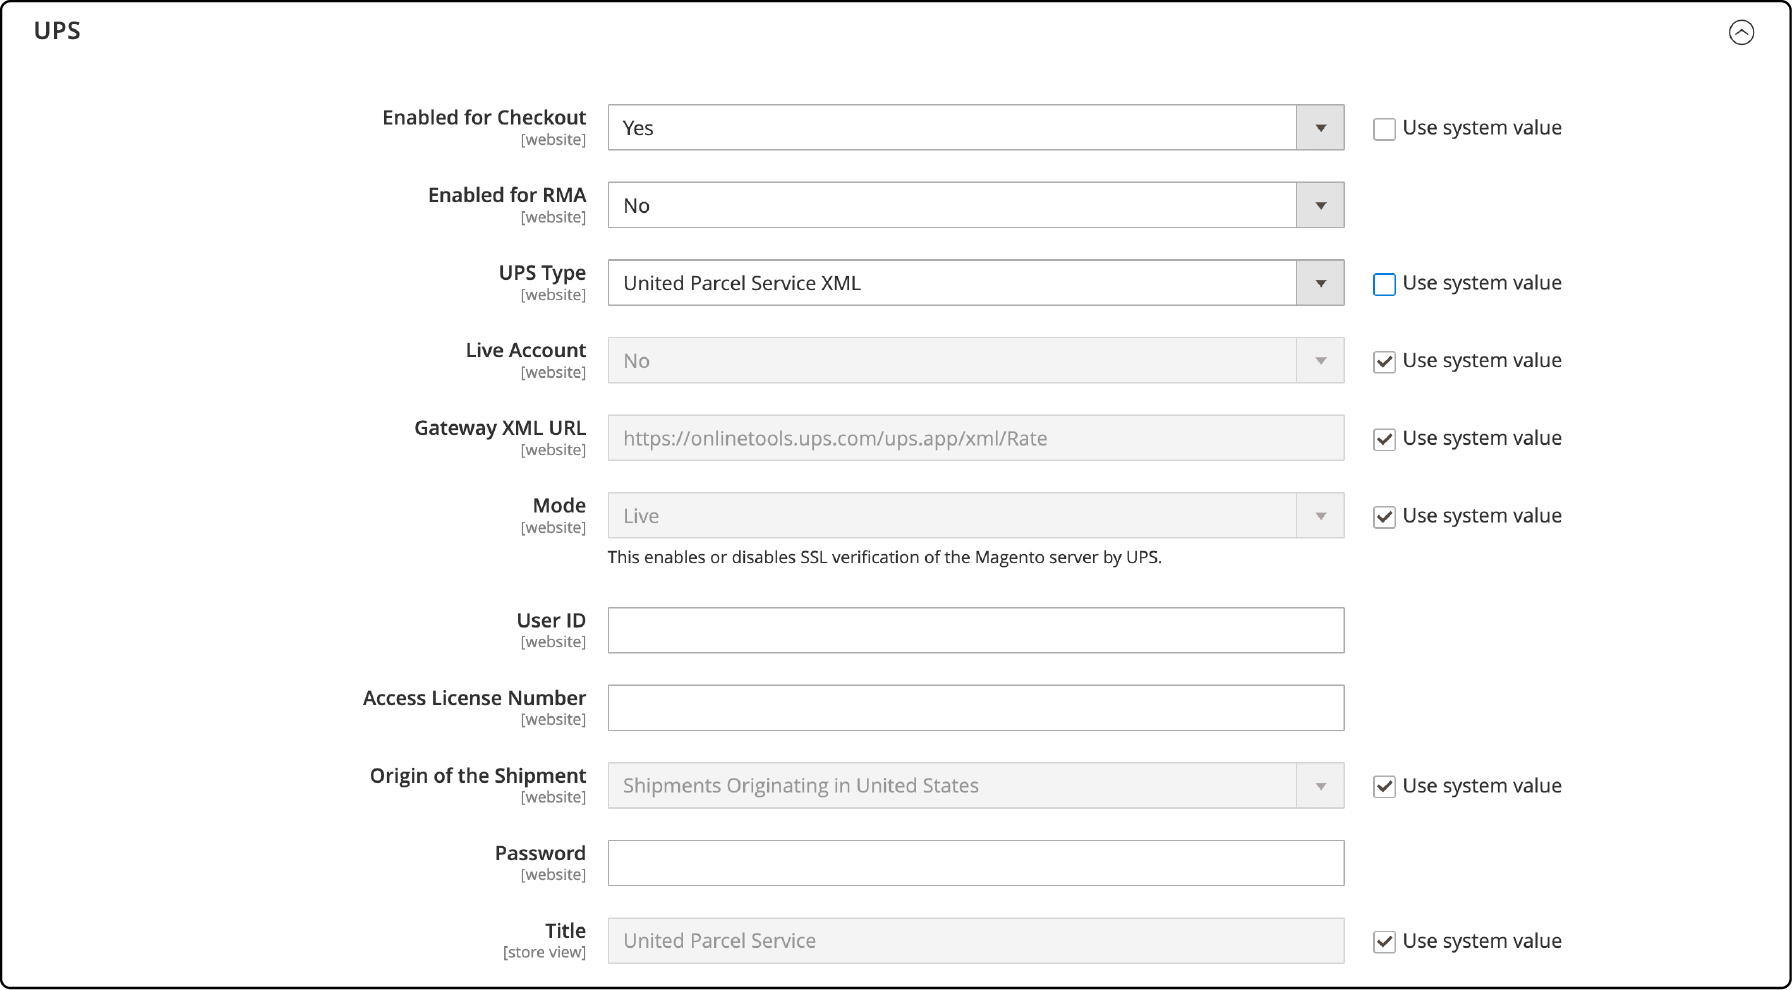Uncheck Use system value for Mode

tap(1384, 517)
